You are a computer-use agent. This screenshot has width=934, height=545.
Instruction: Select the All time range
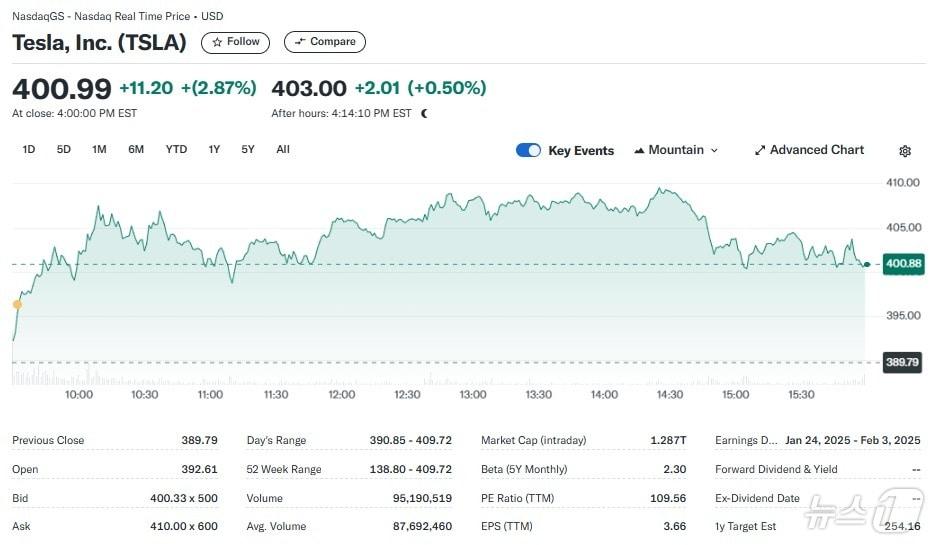[283, 149]
